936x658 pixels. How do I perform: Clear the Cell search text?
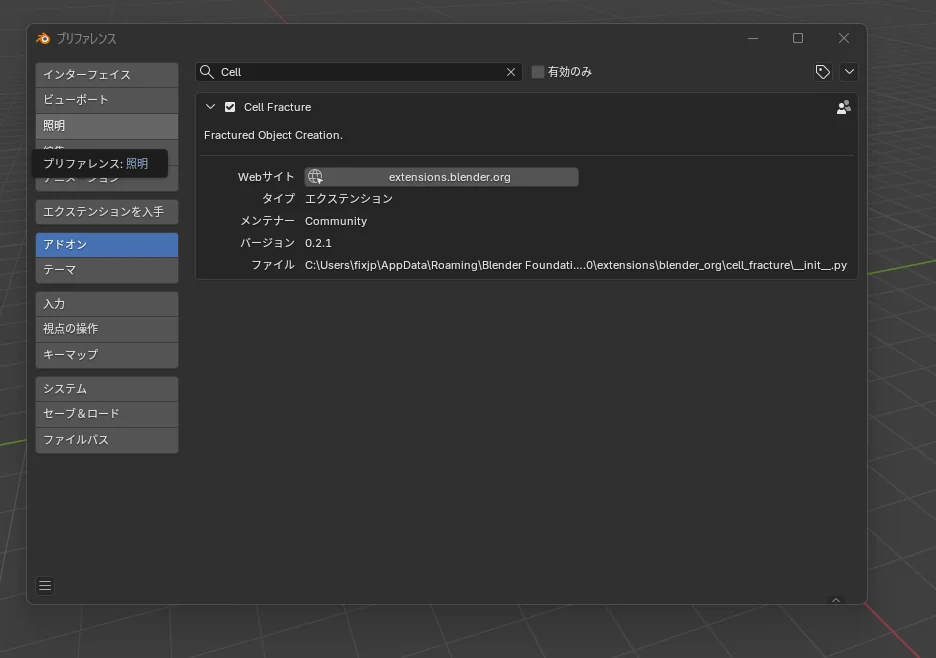[511, 72]
